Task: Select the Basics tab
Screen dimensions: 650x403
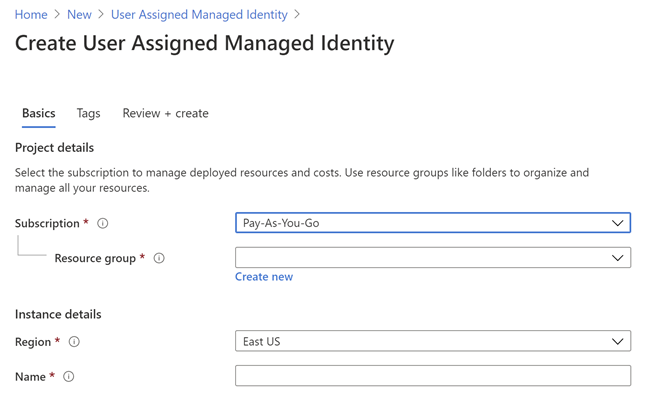Action: pos(39,114)
